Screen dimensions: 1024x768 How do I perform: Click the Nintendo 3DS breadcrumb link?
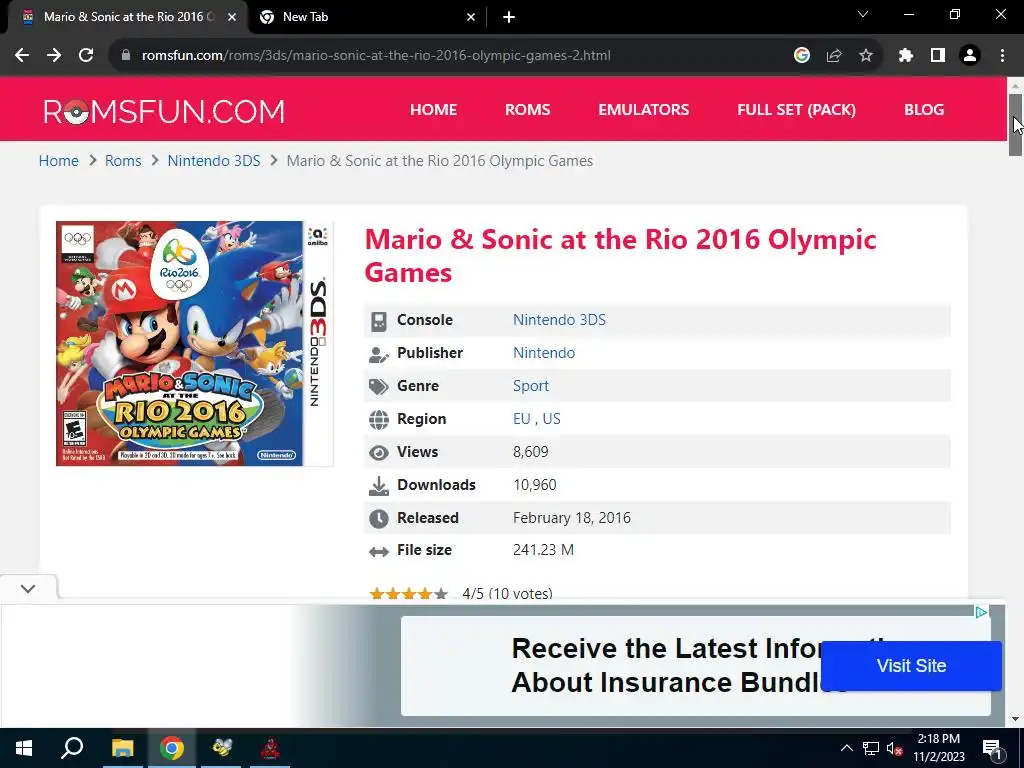[214, 161]
